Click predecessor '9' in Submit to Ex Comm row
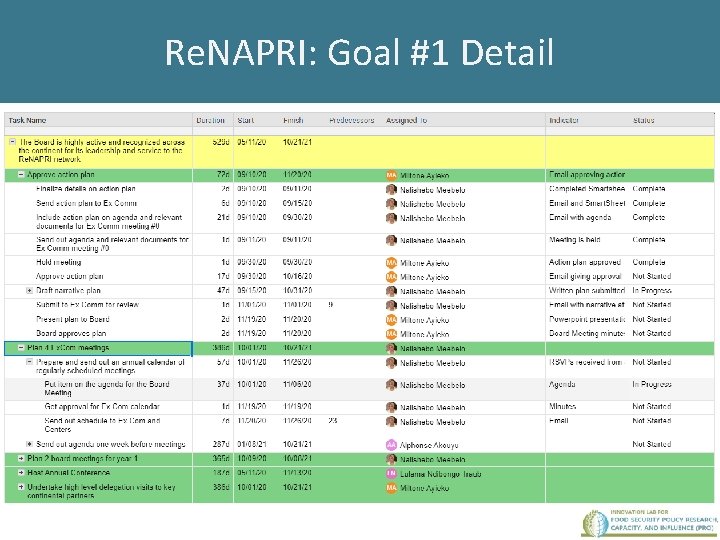 click(331, 304)
